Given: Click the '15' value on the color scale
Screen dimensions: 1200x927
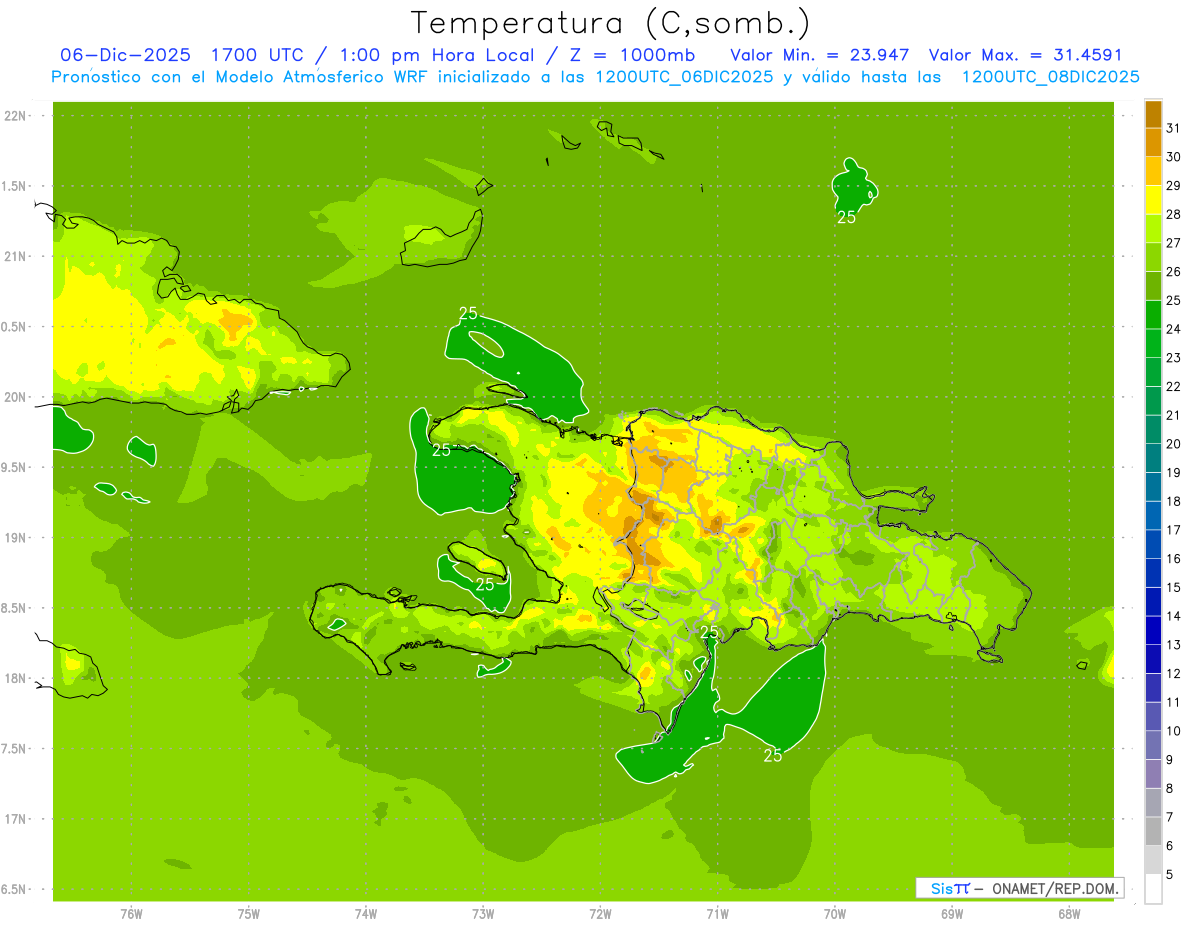Looking at the screenshot, I should (x=1173, y=587).
